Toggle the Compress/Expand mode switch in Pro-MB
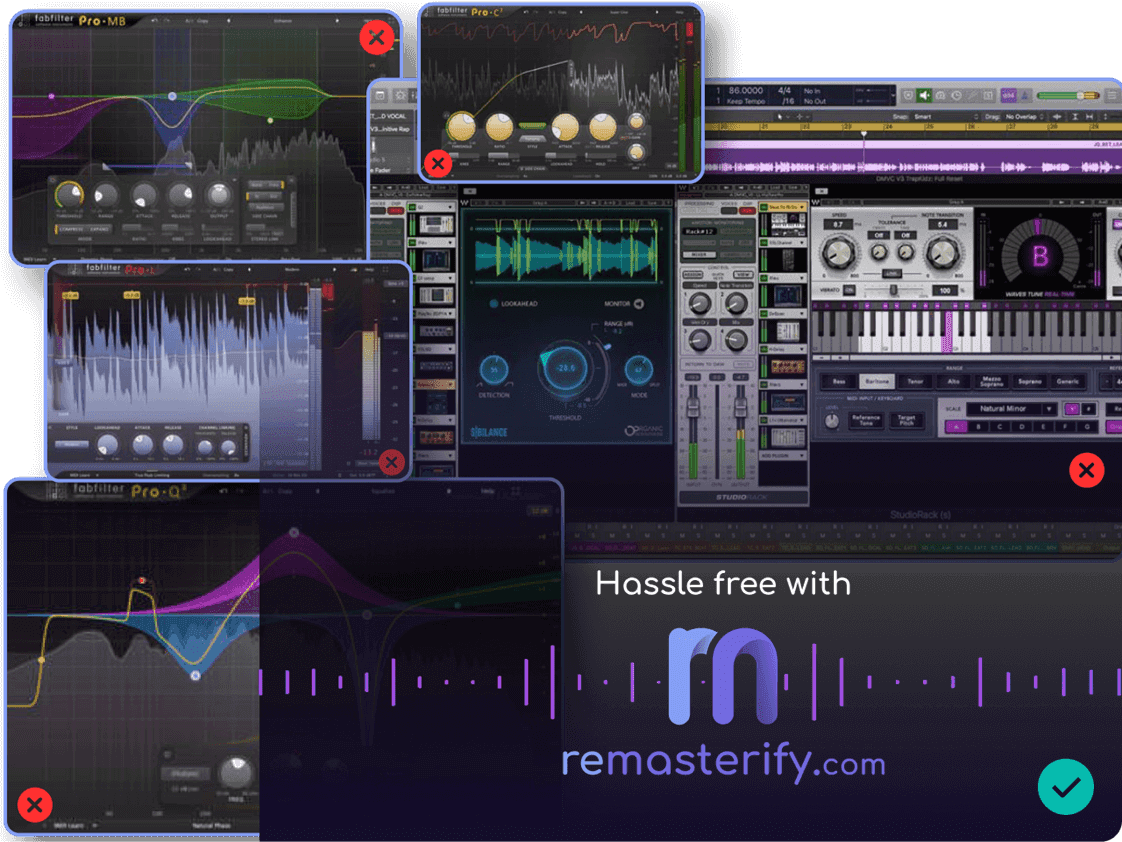1122x842 pixels. coord(84,230)
